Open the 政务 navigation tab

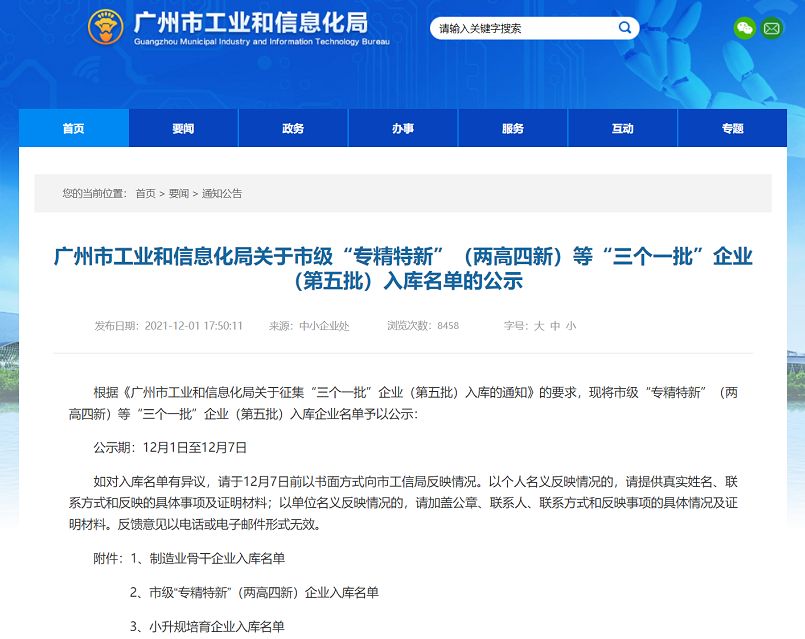pos(293,128)
